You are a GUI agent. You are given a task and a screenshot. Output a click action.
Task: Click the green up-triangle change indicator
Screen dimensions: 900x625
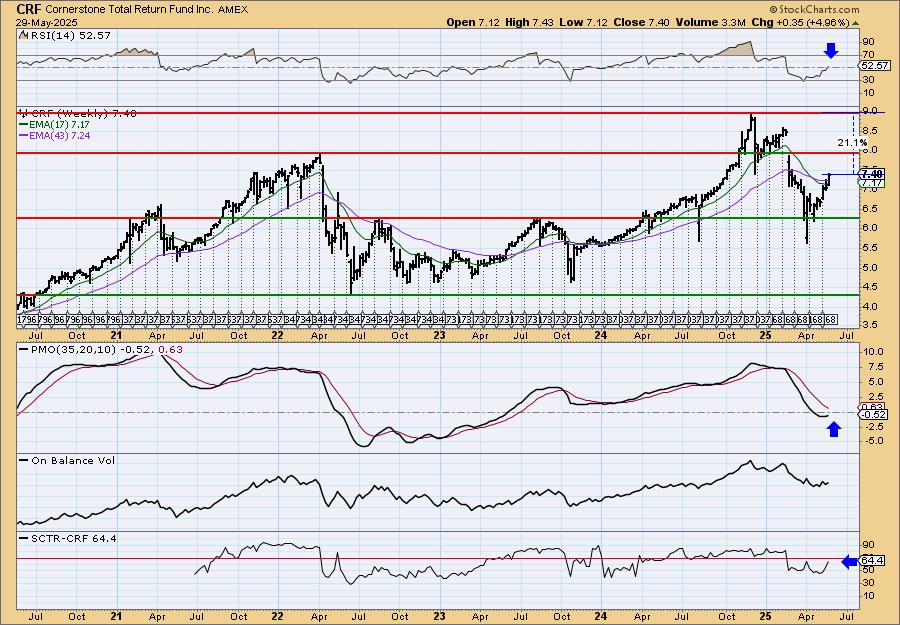pos(855,23)
